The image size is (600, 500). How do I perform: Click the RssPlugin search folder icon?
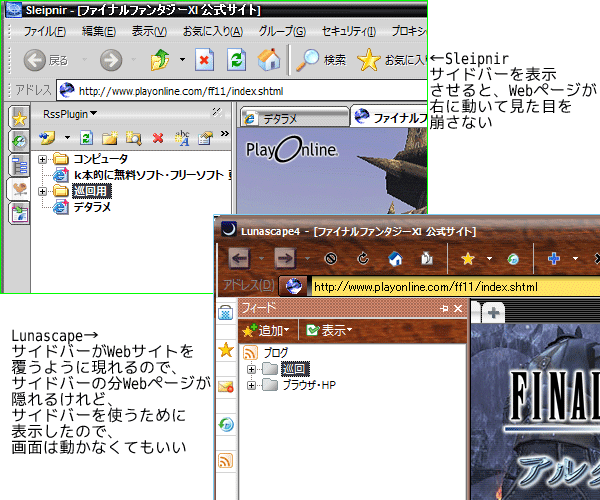[134, 138]
